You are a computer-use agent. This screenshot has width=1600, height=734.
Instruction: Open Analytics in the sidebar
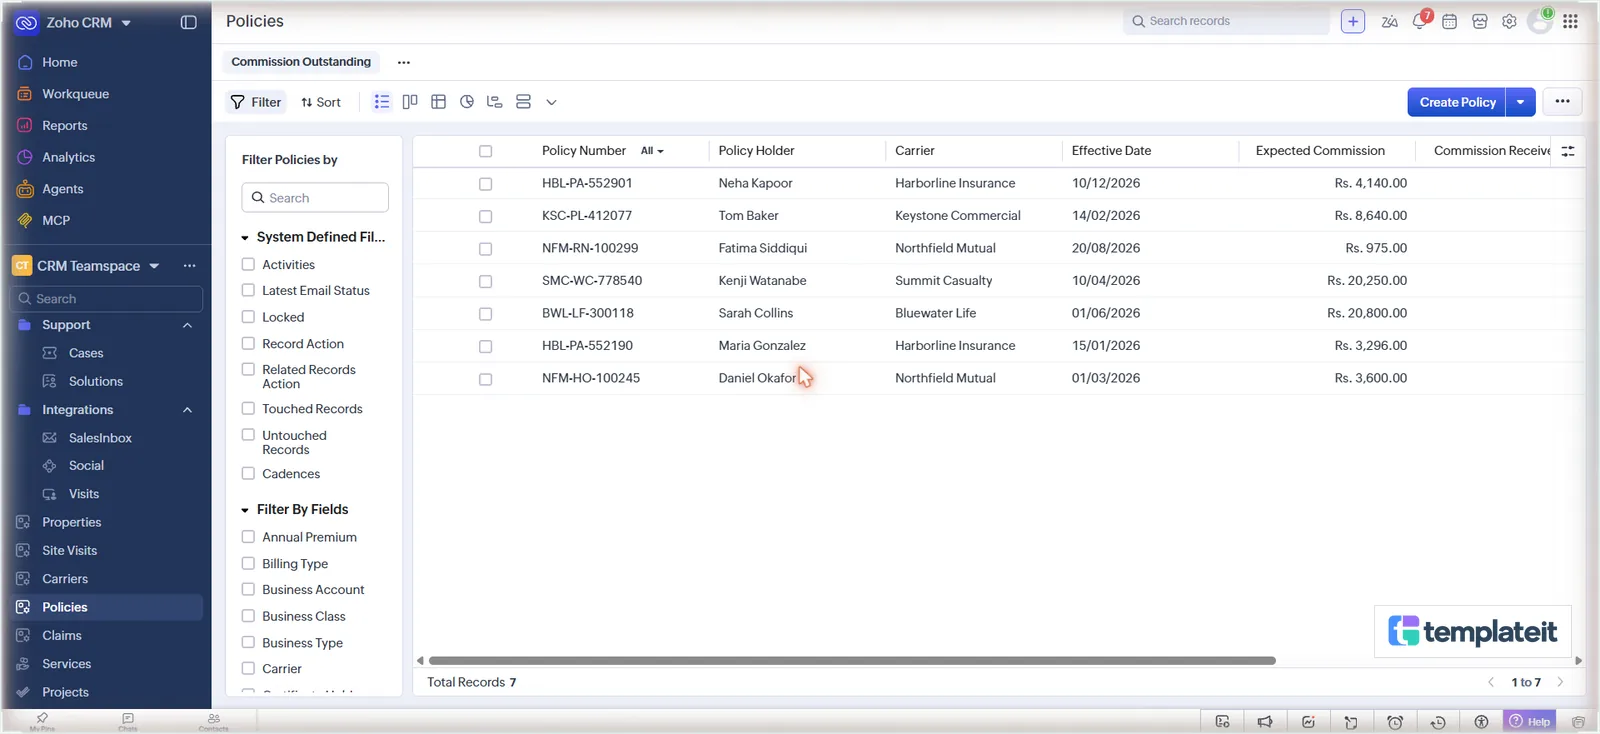[x=68, y=157]
